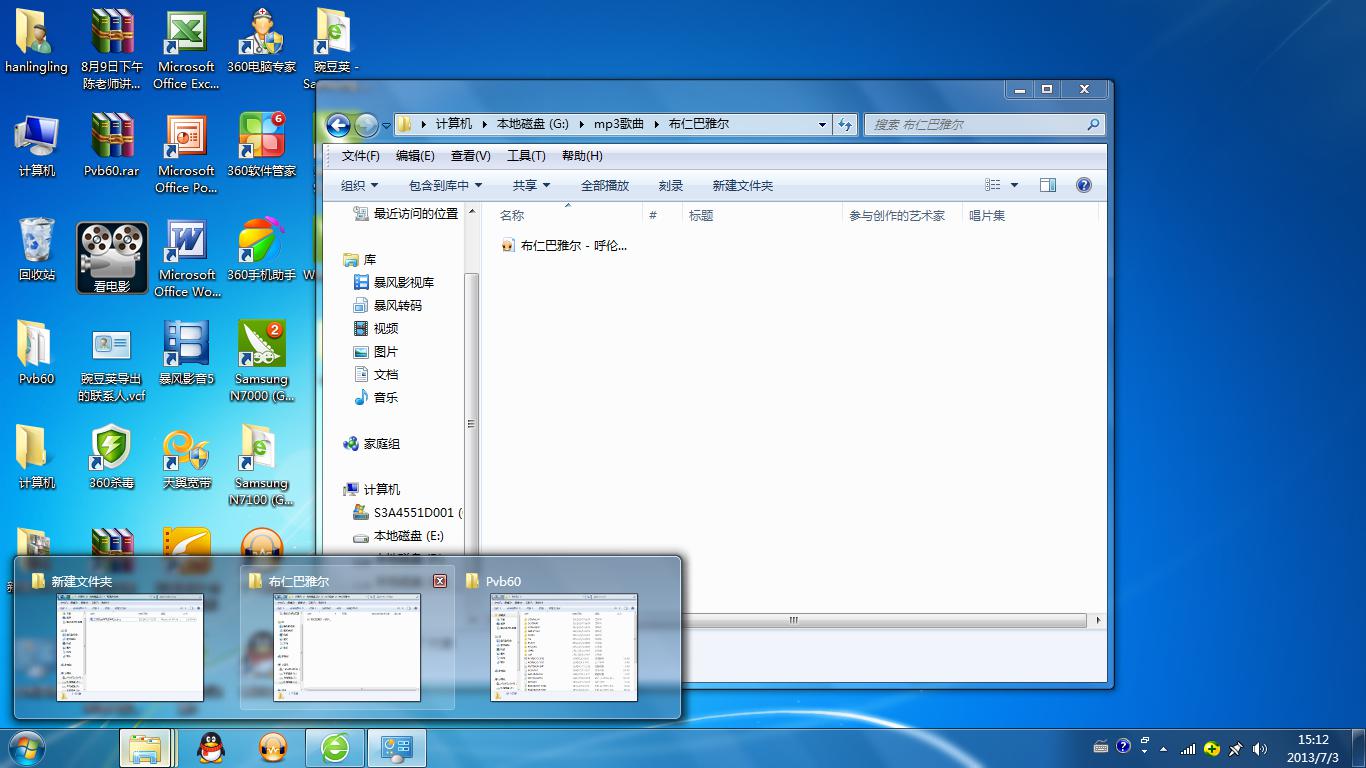
Task: Click the 全部播放 button
Action: (x=604, y=185)
